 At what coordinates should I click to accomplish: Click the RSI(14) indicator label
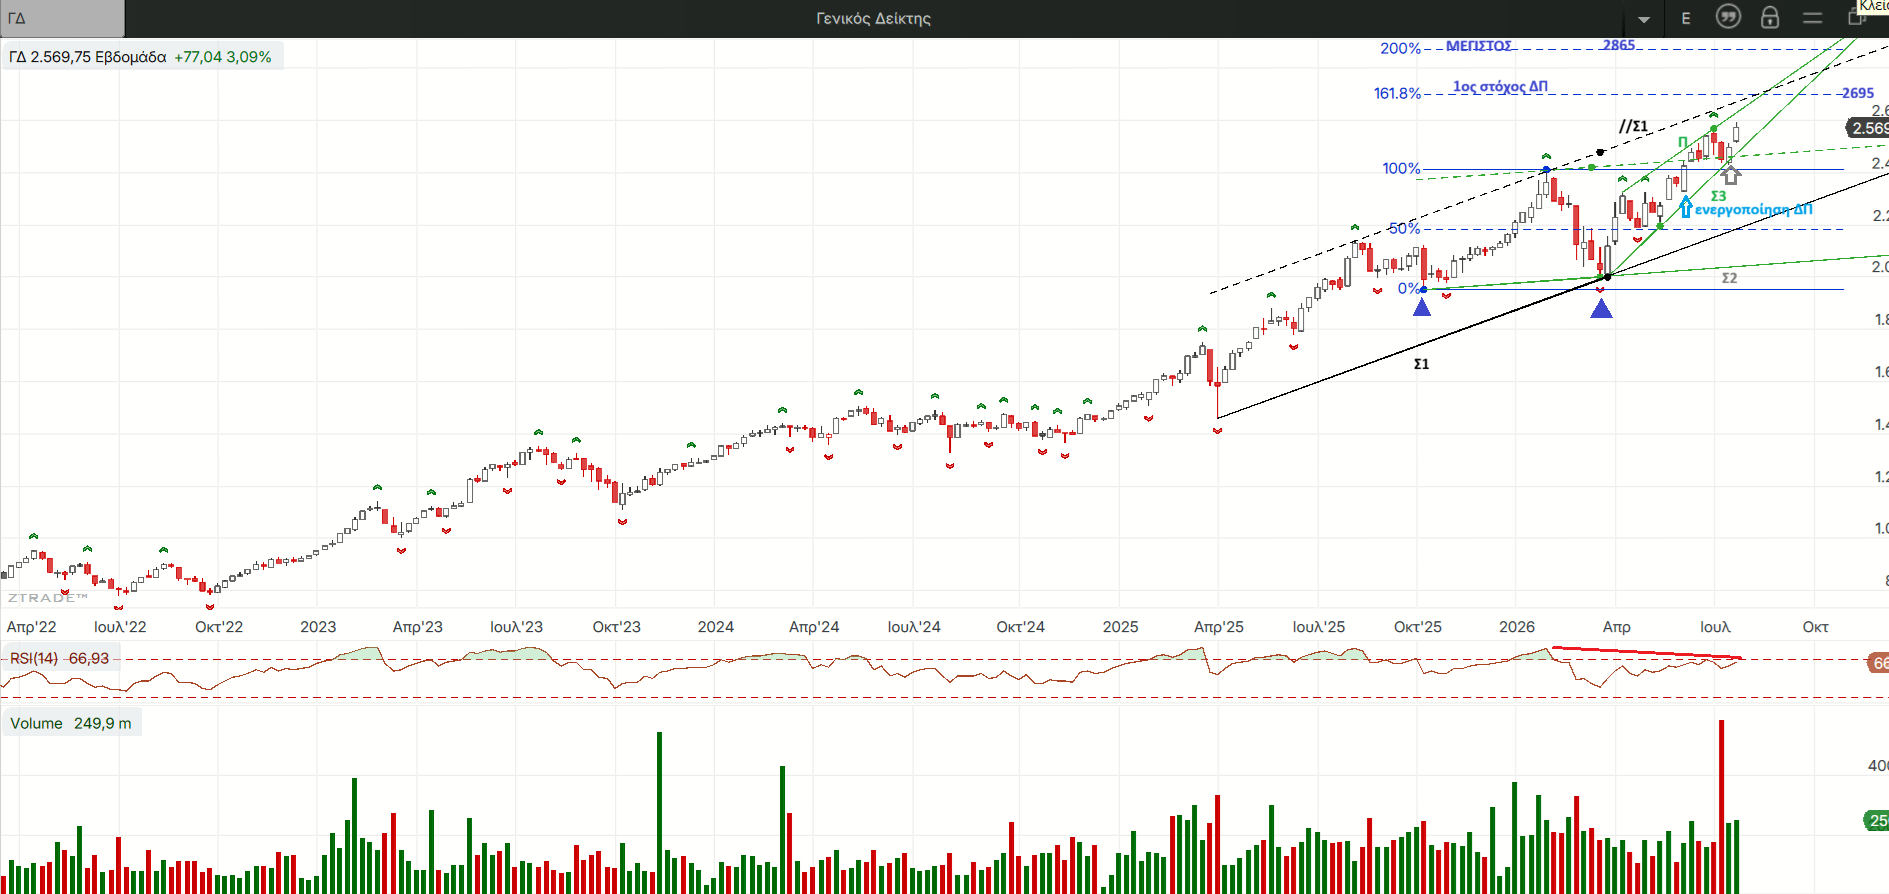tap(60, 658)
